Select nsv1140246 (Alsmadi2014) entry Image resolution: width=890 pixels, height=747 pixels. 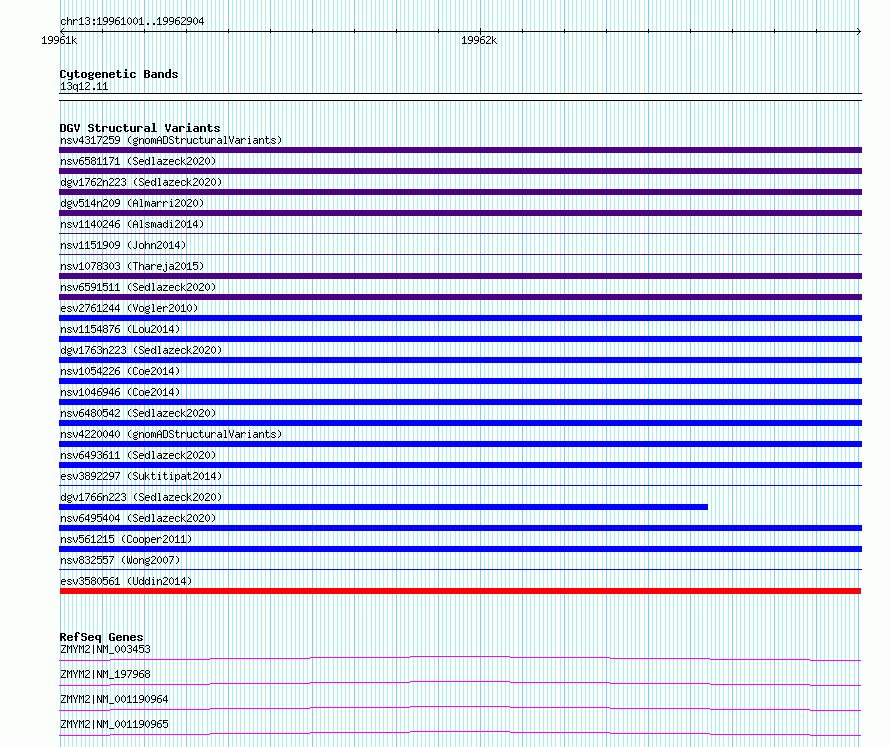132,224
